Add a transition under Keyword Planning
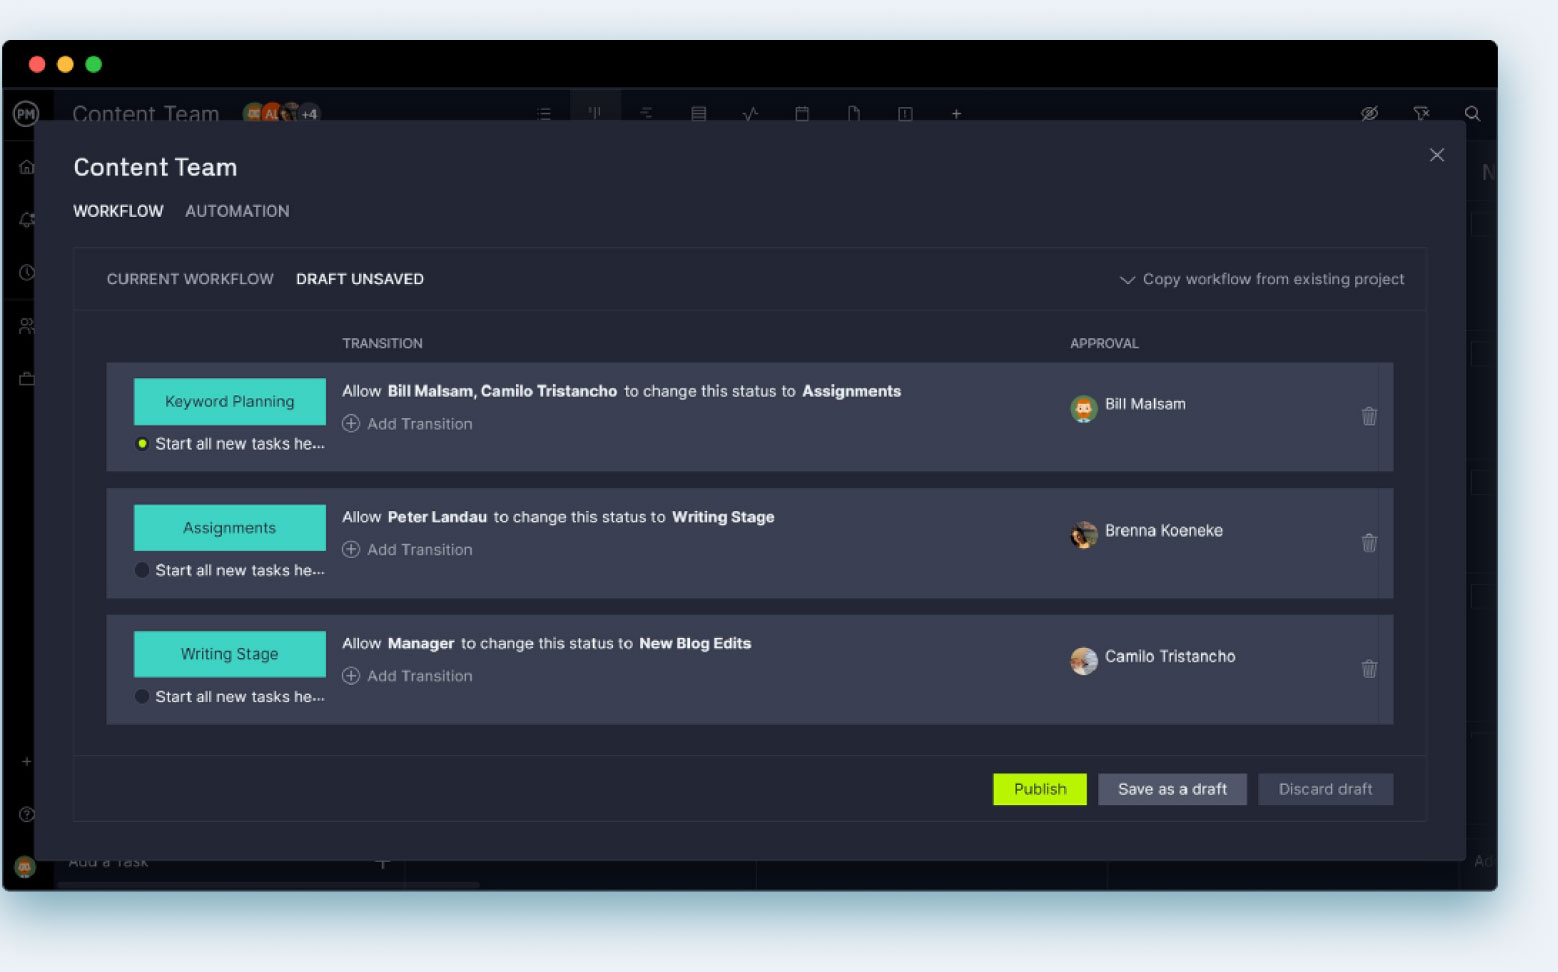The image size is (1558, 972). coord(407,423)
